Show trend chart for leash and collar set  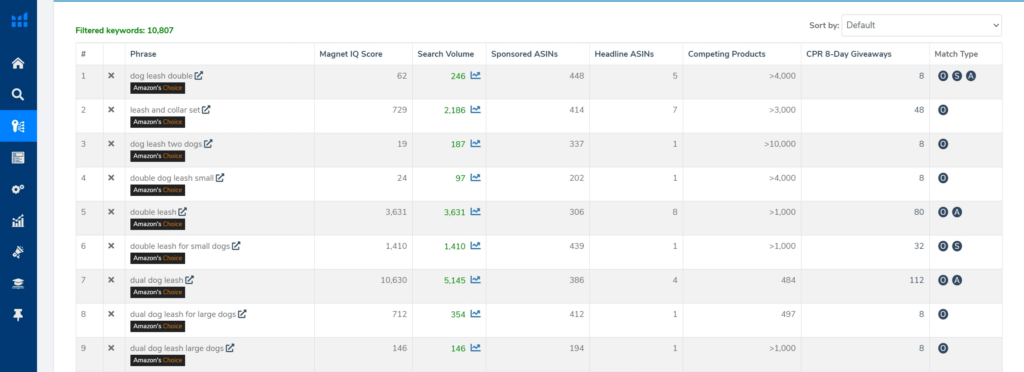coord(475,110)
